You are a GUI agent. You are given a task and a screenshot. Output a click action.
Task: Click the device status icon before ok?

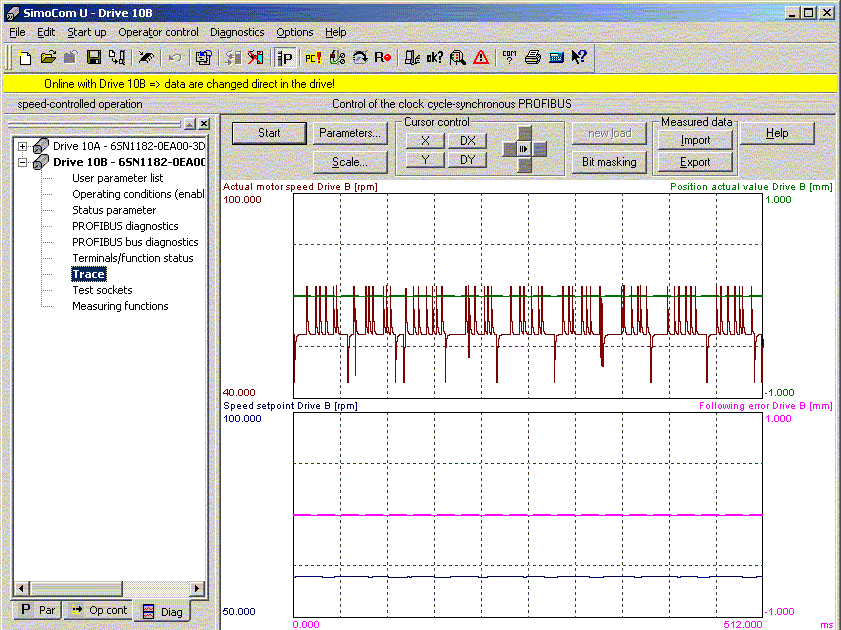coord(411,57)
